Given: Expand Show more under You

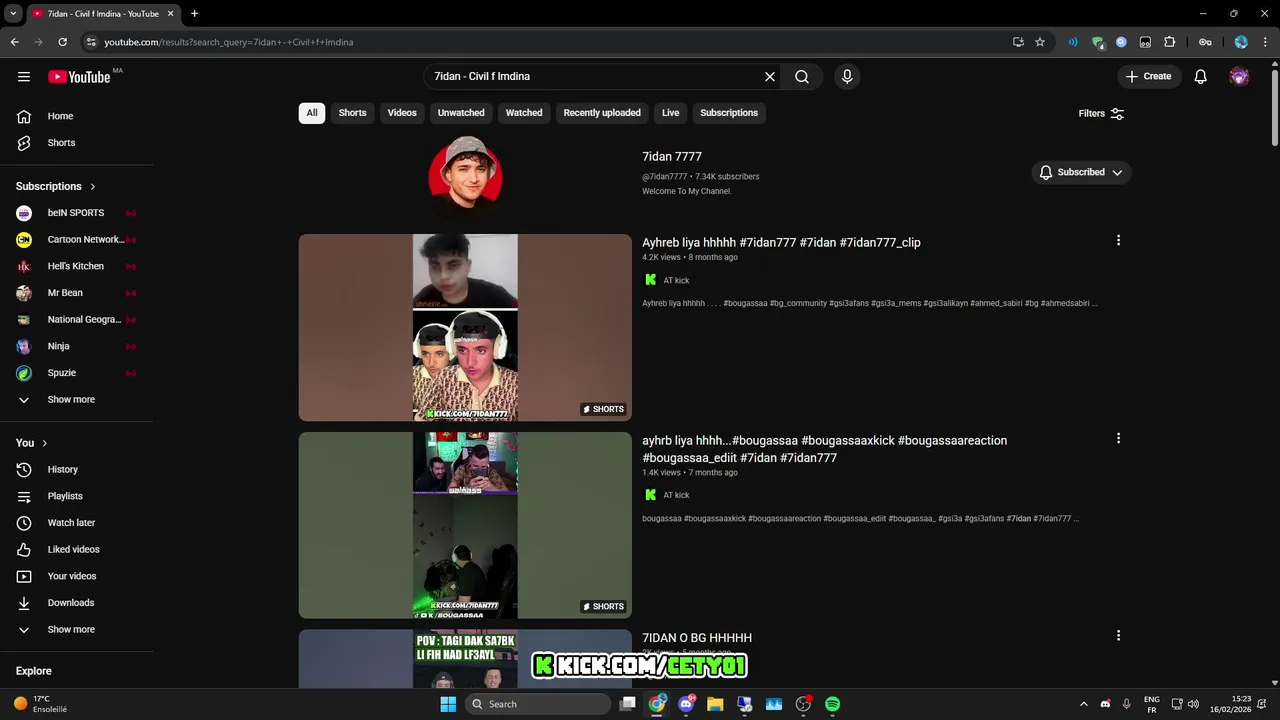Looking at the screenshot, I should pyautogui.click(x=77, y=630).
